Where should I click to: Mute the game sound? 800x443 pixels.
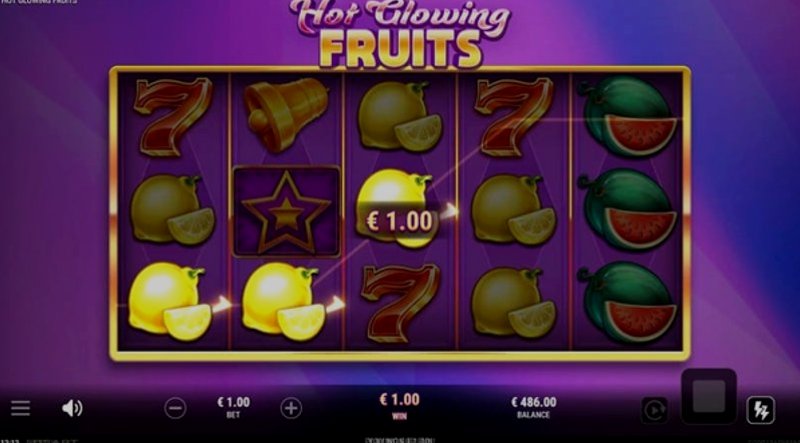point(72,408)
